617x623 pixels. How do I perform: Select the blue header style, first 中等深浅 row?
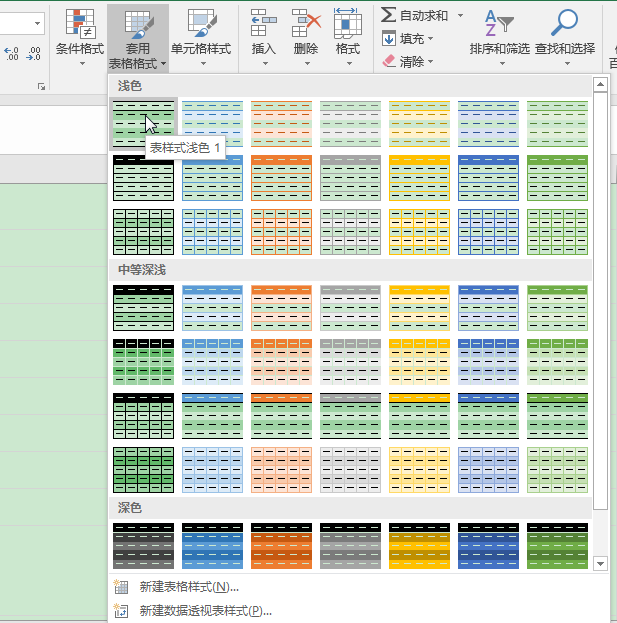(213, 308)
